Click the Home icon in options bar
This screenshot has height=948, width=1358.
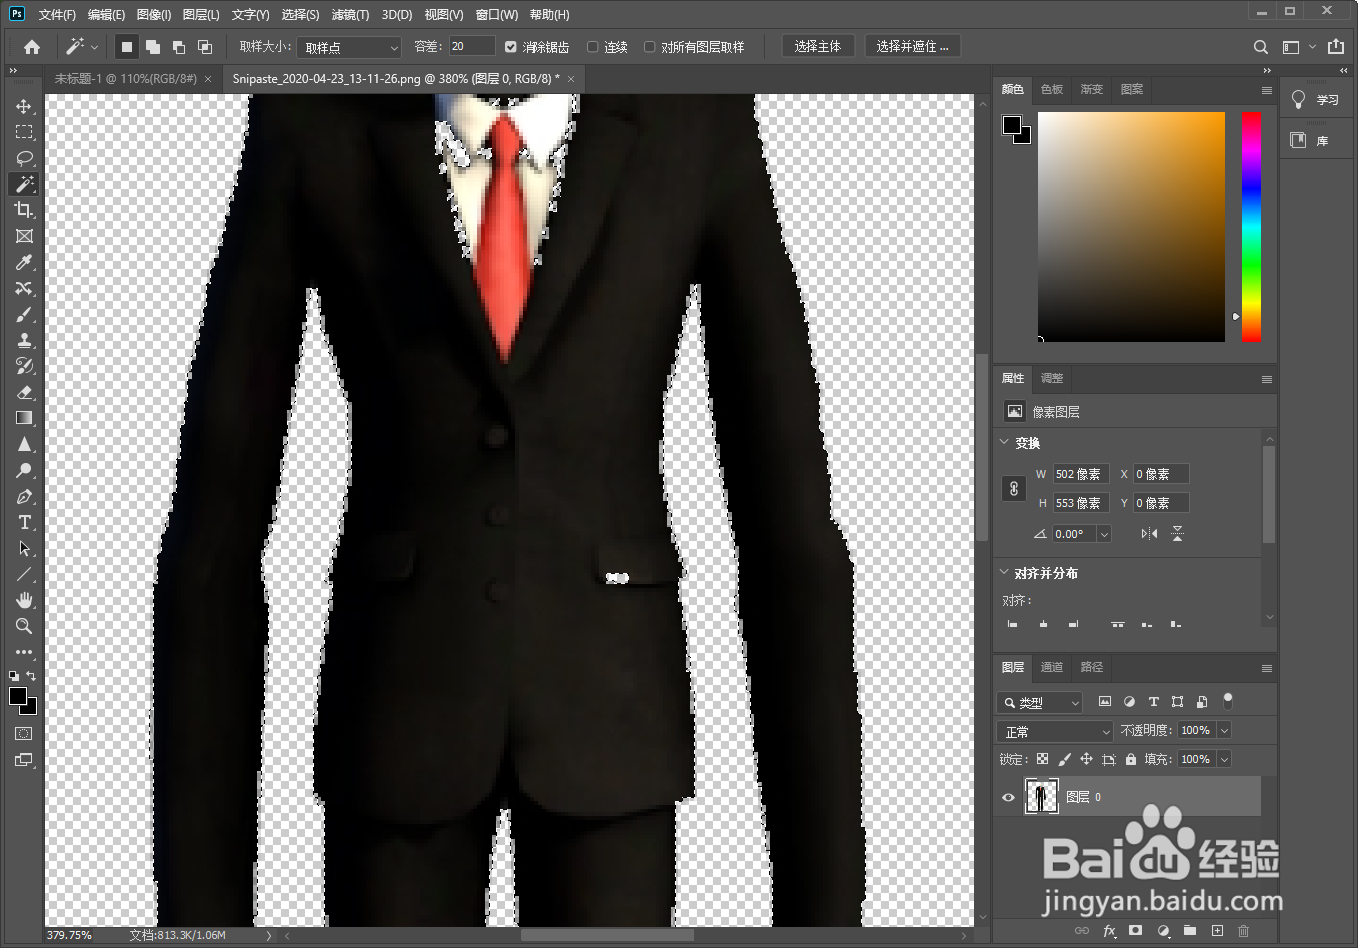[32, 47]
